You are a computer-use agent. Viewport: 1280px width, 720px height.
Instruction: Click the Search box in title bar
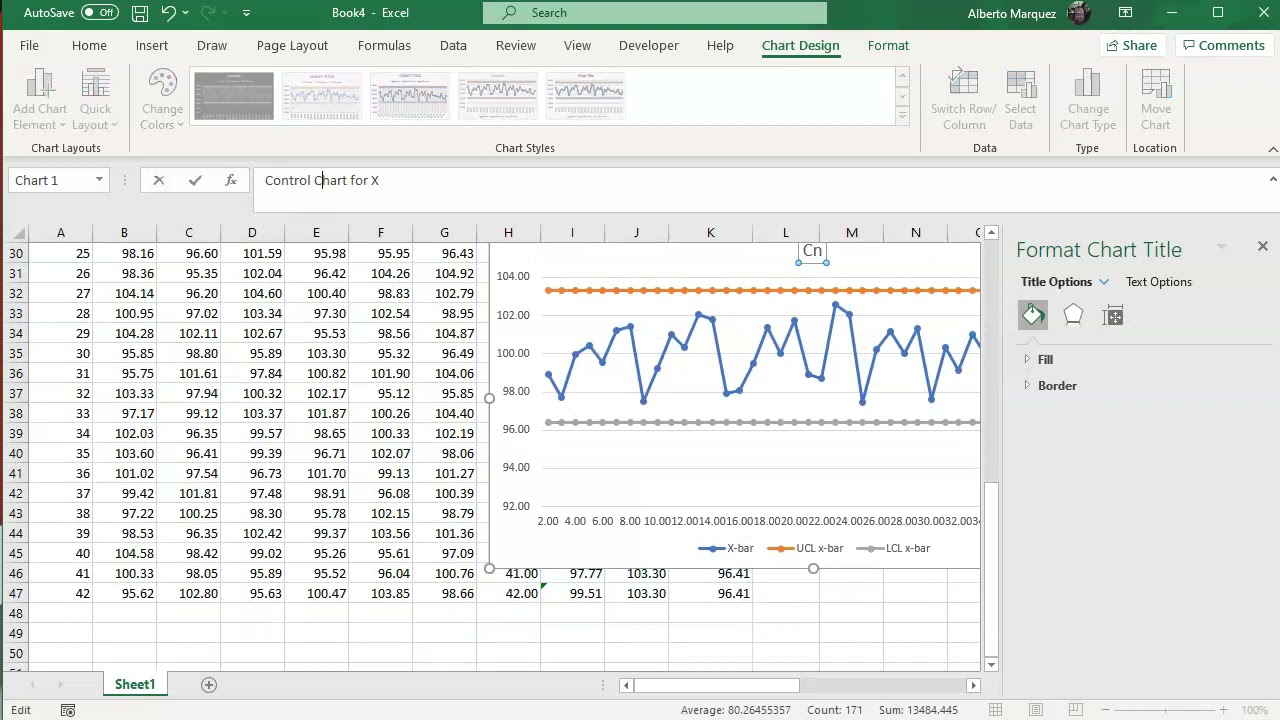[x=655, y=13]
